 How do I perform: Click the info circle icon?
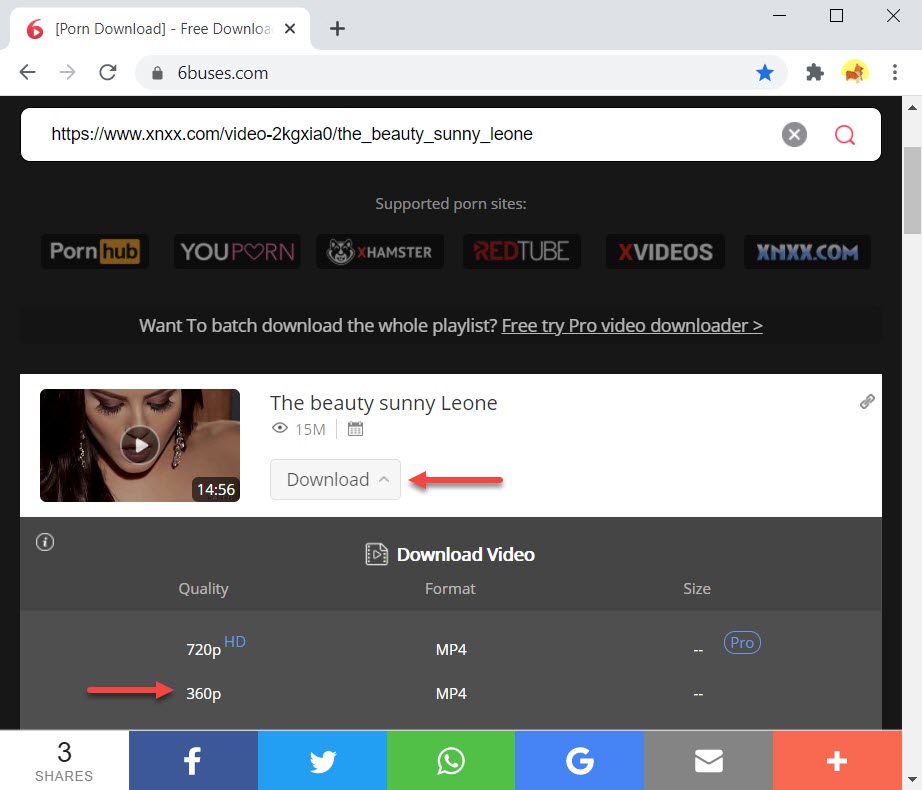(x=45, y=542)
